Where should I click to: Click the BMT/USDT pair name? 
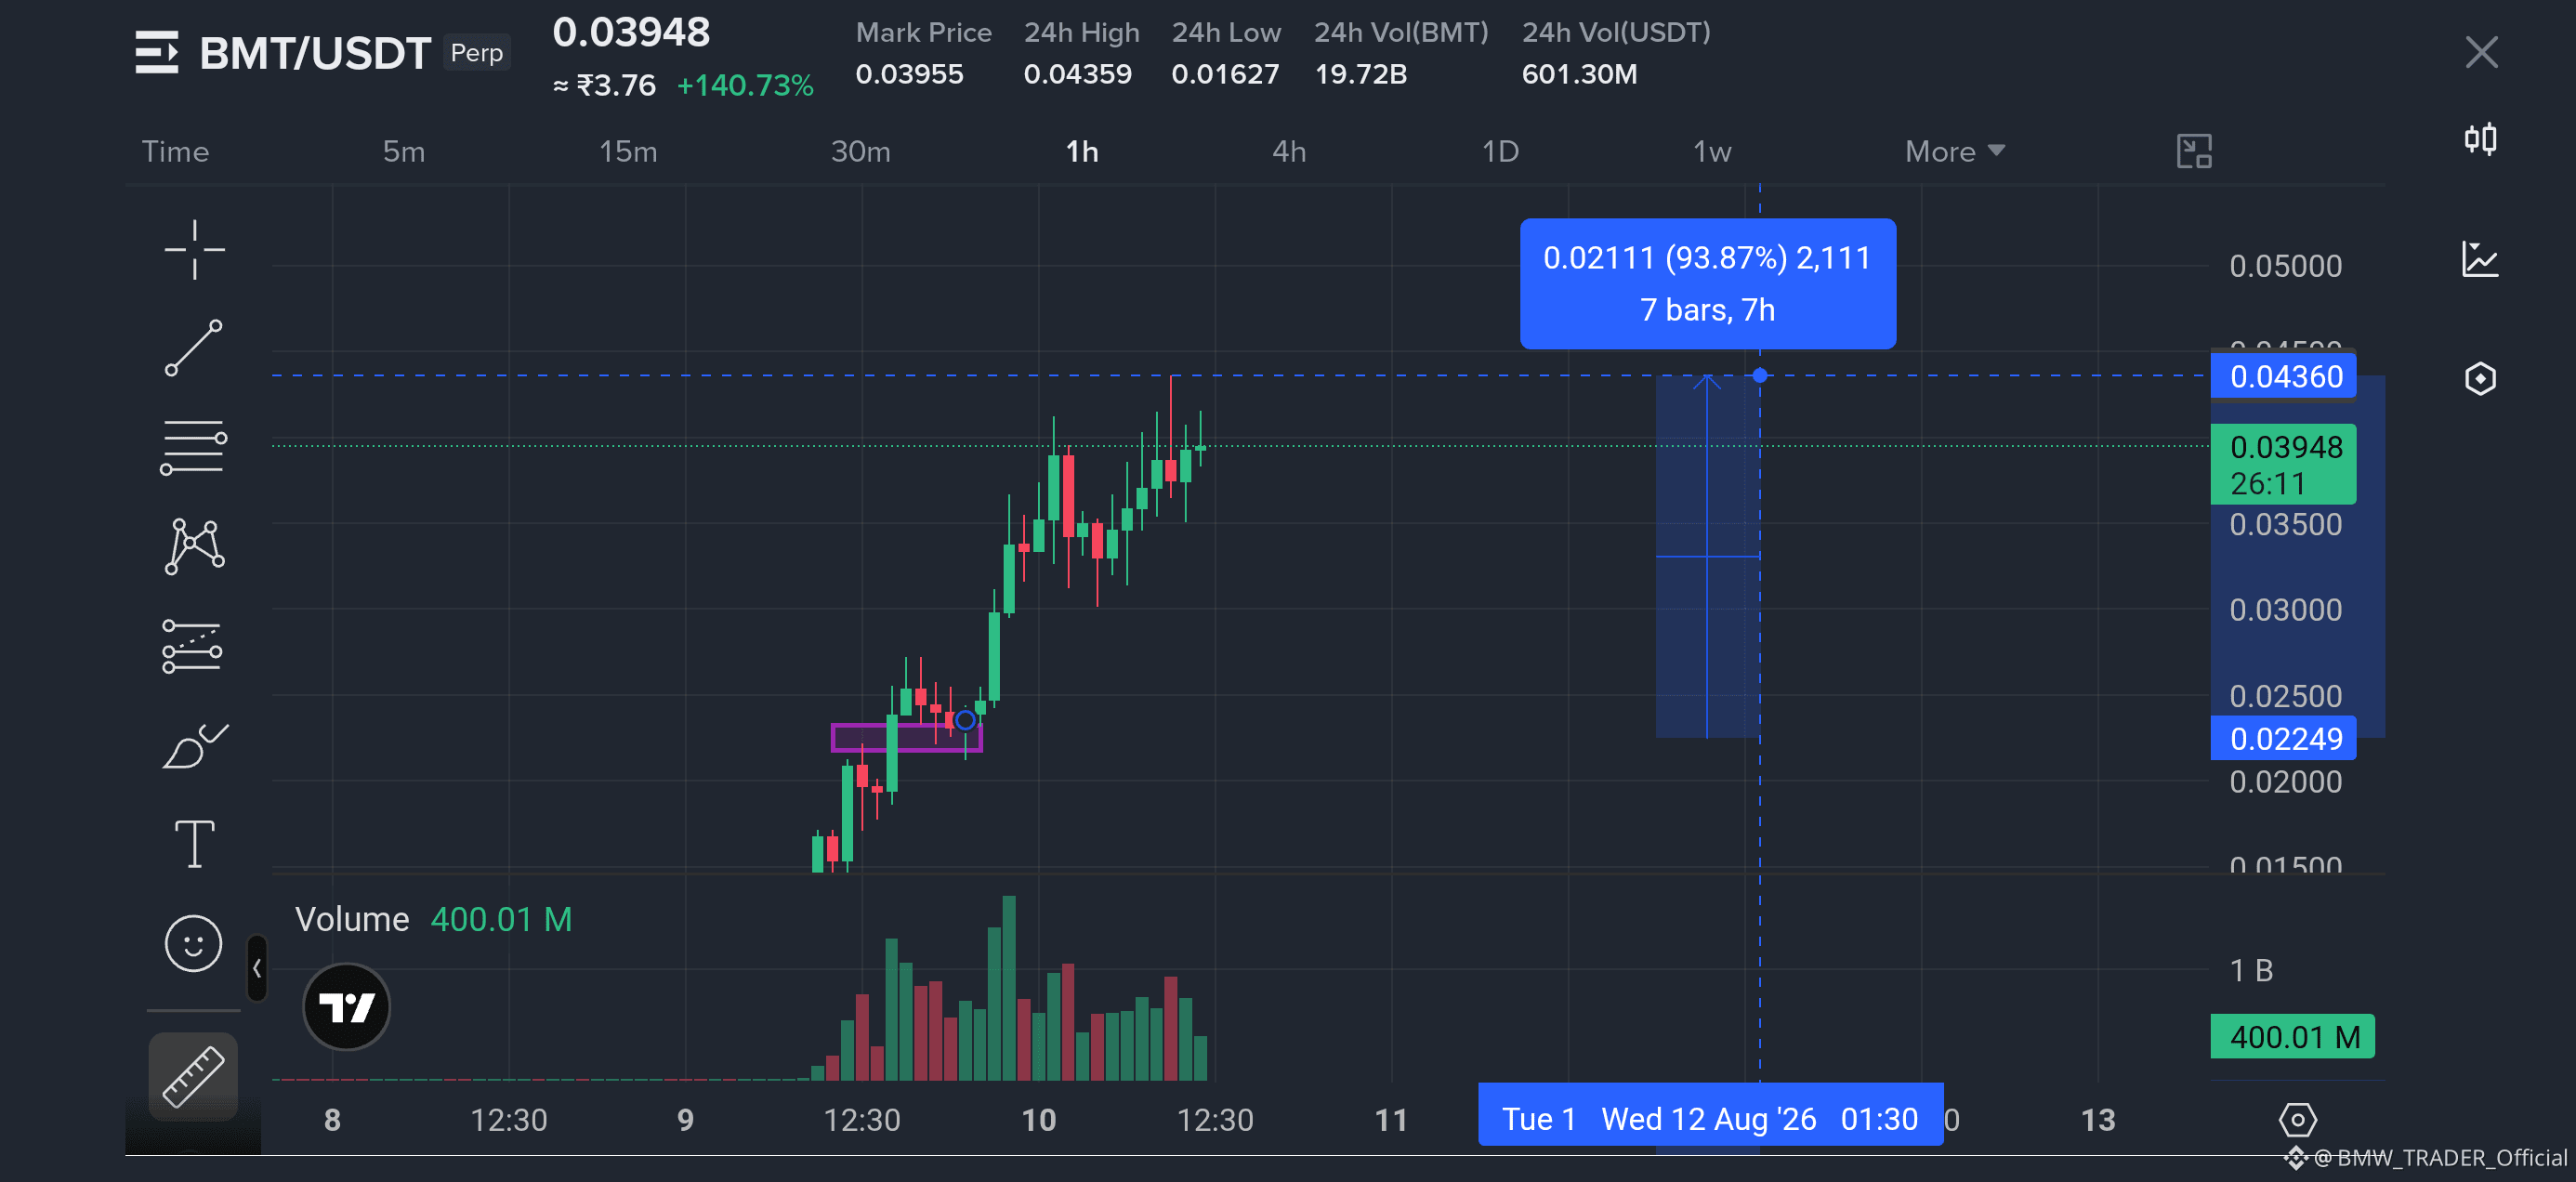click(x=315, y=53)
